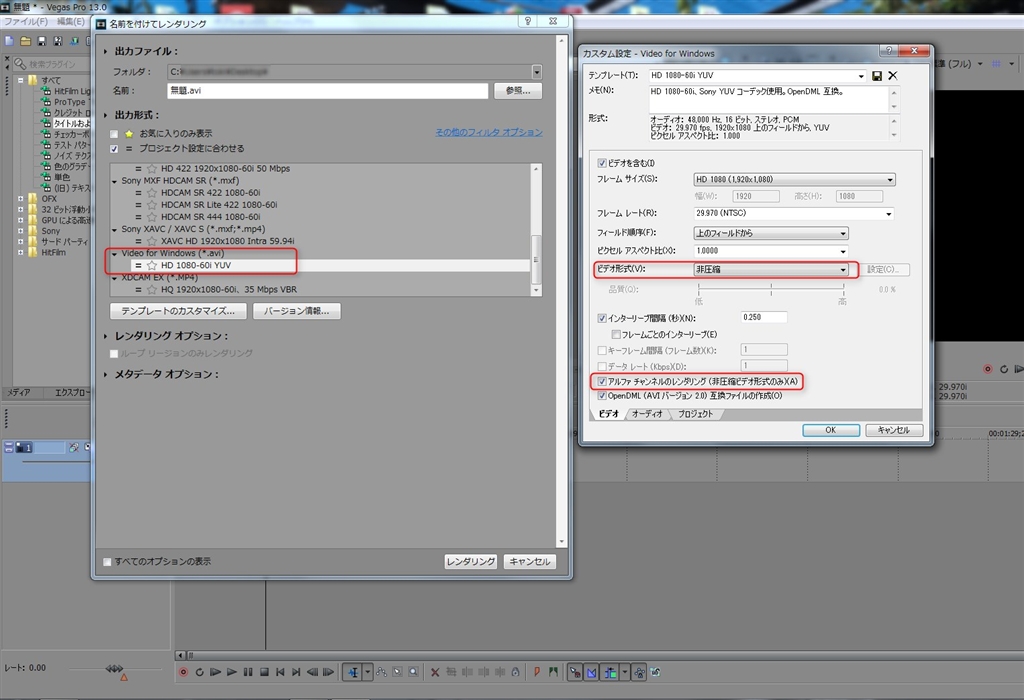Viewport: 1024px width, 700px height.
Task: Click the green Insert Region icon
Action: [553, 672]
